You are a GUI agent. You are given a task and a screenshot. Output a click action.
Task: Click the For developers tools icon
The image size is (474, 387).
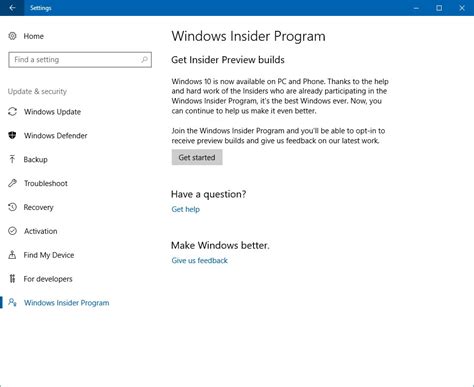click(x=12, y=279)
